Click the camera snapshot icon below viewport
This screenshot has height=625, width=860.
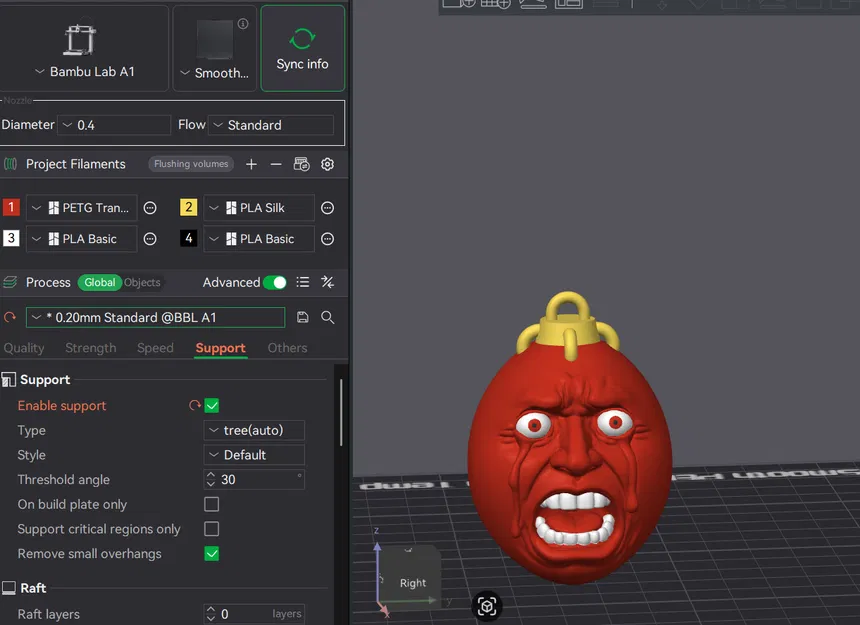486,606
